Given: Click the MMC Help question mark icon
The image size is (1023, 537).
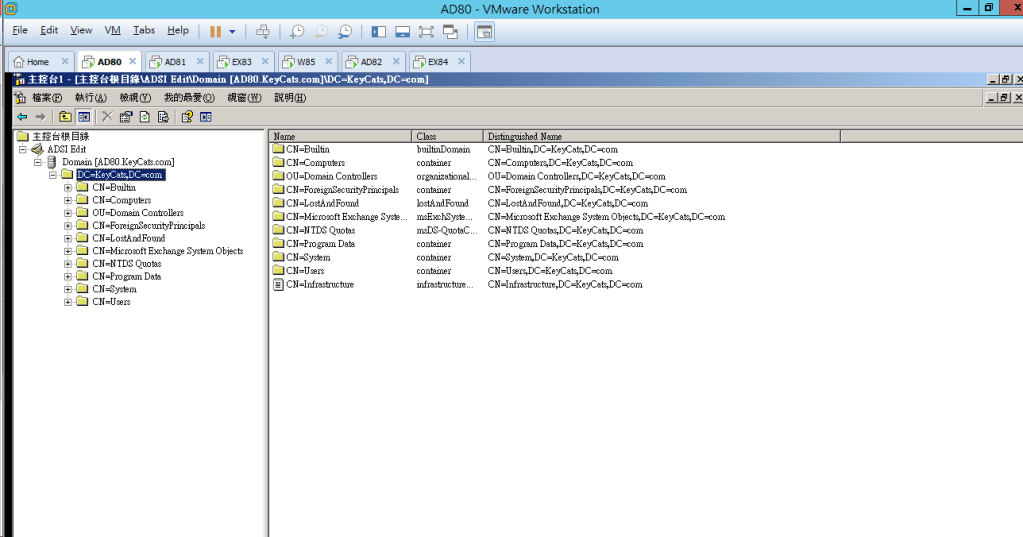Looking at the screenshot, I should pyautogui.click(x=186, y=116).
